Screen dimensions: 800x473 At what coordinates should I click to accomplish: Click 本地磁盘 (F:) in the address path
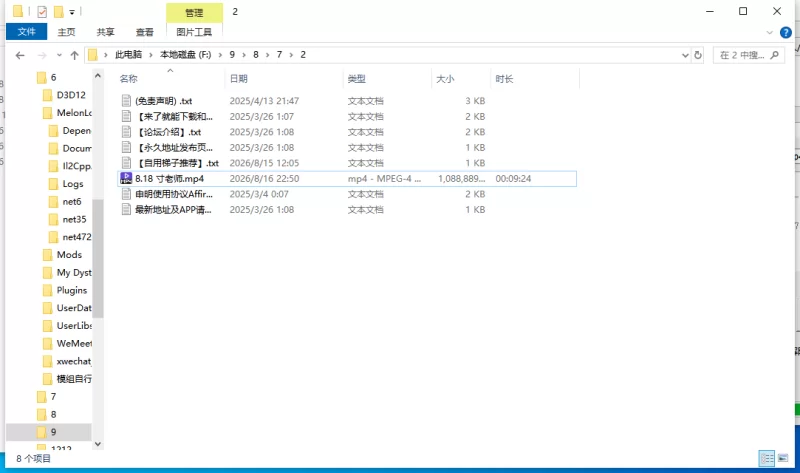coord(186,55)
